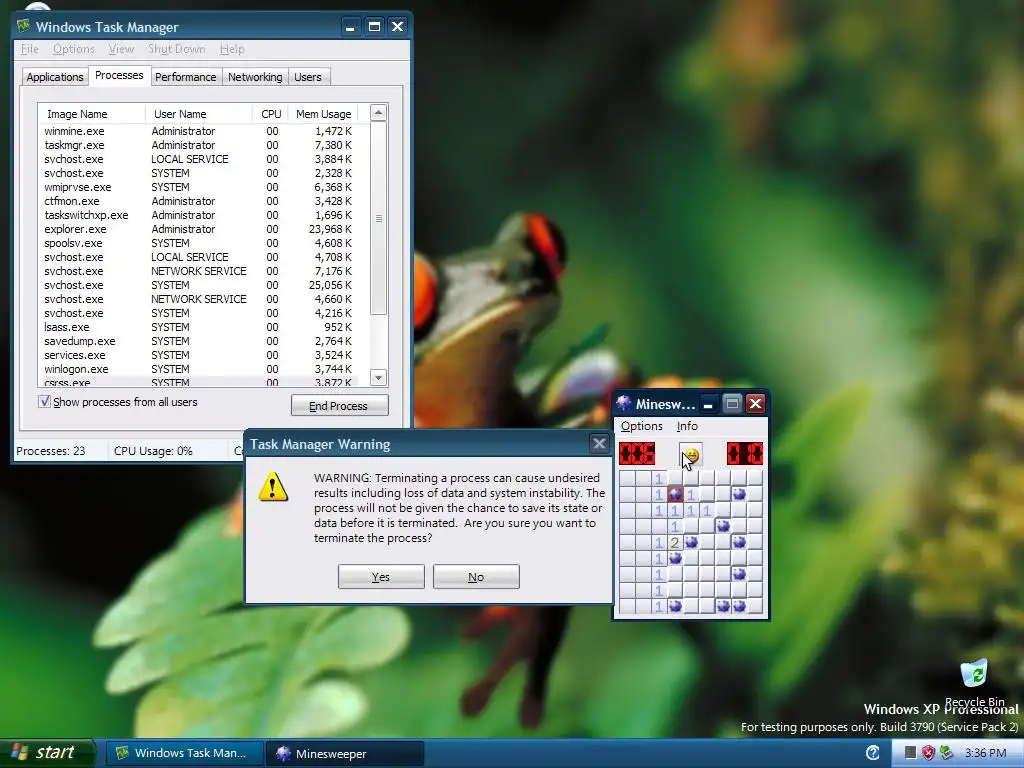Click the 23,968 K memory value
Viewport: 1024px width, 768px height.
(x=330, y=229)
